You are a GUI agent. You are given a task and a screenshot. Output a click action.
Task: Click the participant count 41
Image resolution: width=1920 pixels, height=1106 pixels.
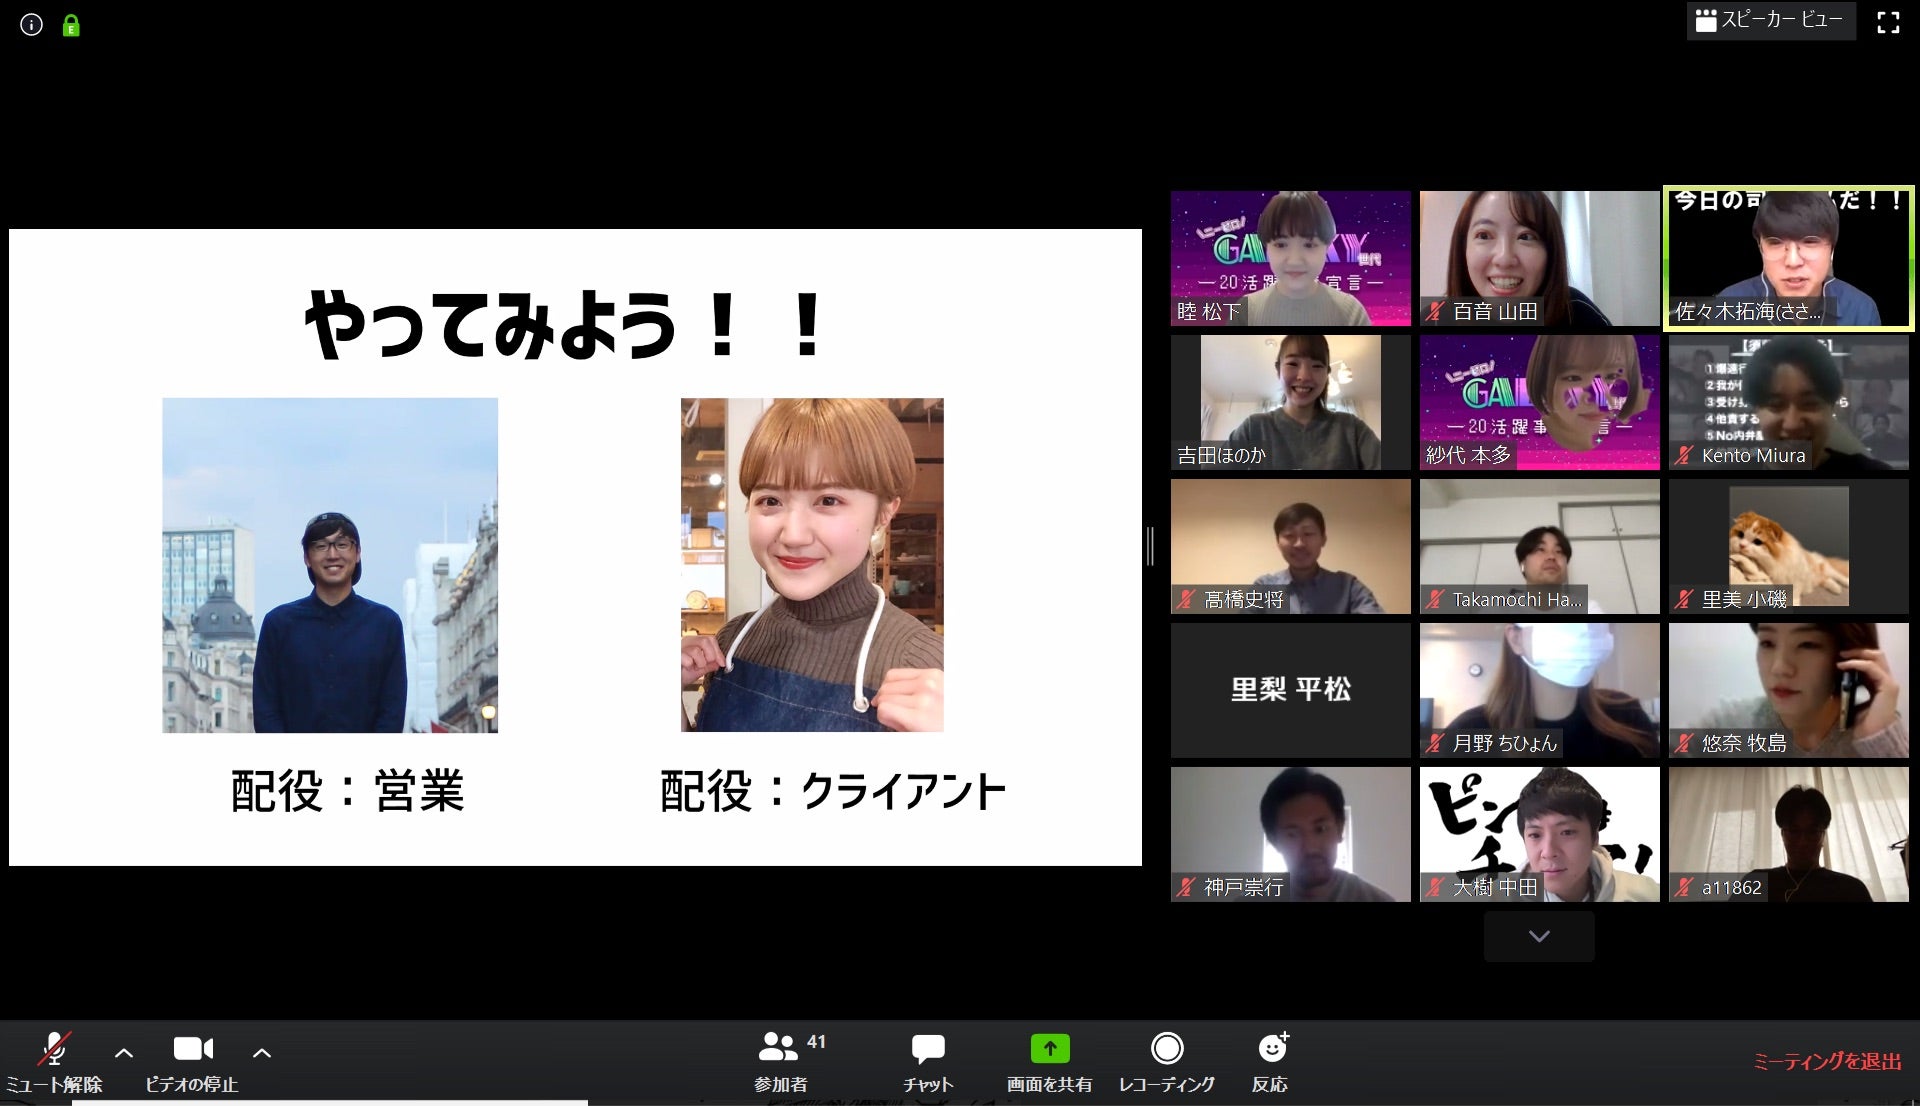tap(816, 1042)
